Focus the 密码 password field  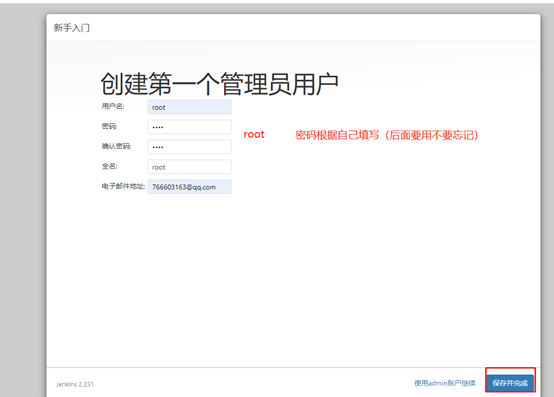(x=189, y=127)
